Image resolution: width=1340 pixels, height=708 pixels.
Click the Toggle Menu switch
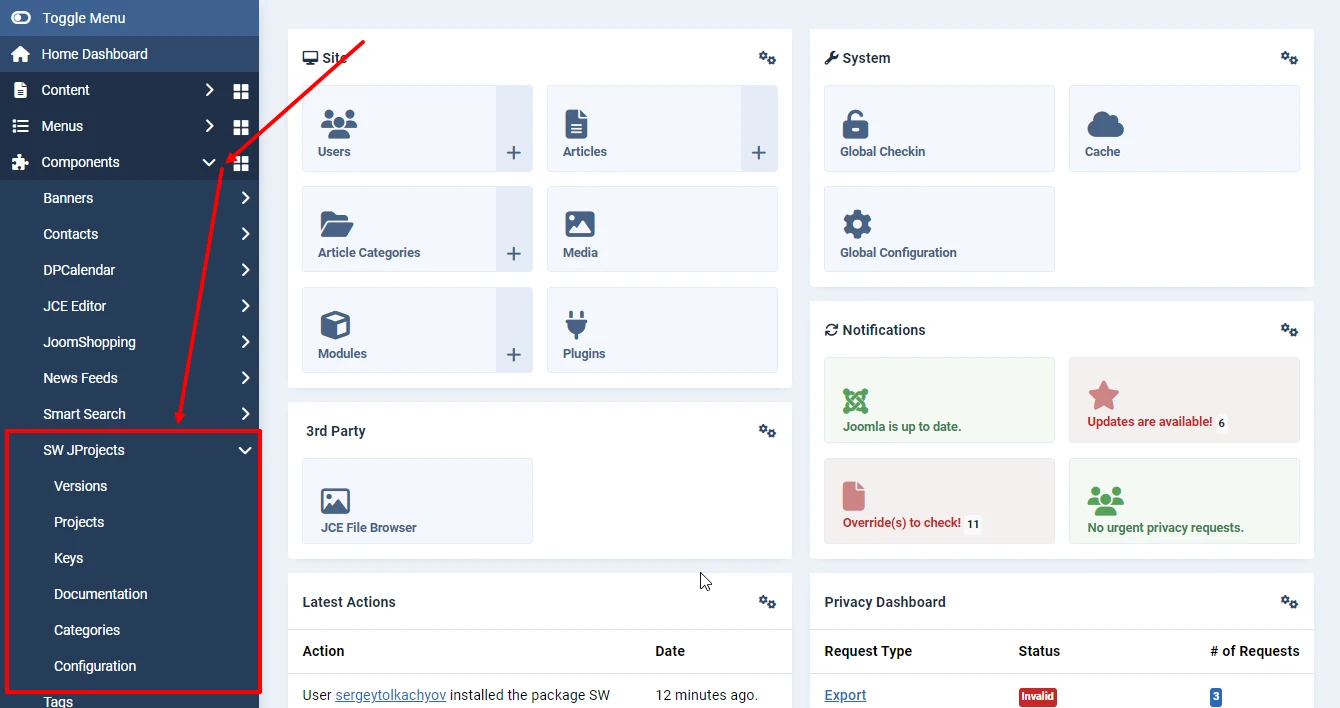pyautogui.click(x=20, y=18)
